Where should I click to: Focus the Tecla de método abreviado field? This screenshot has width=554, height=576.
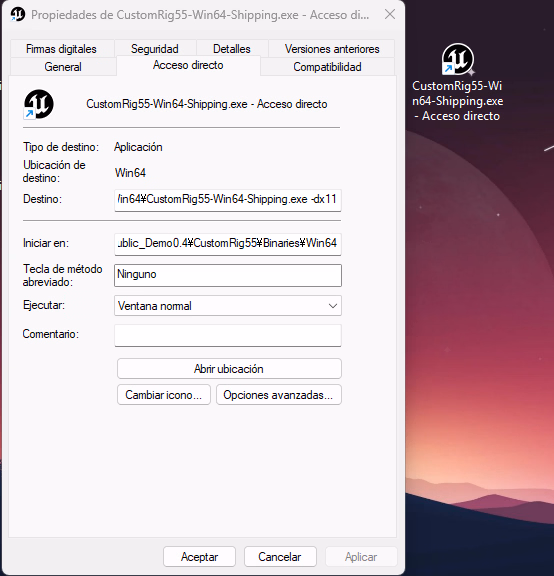pyautogui.click(x=228, y=275)
